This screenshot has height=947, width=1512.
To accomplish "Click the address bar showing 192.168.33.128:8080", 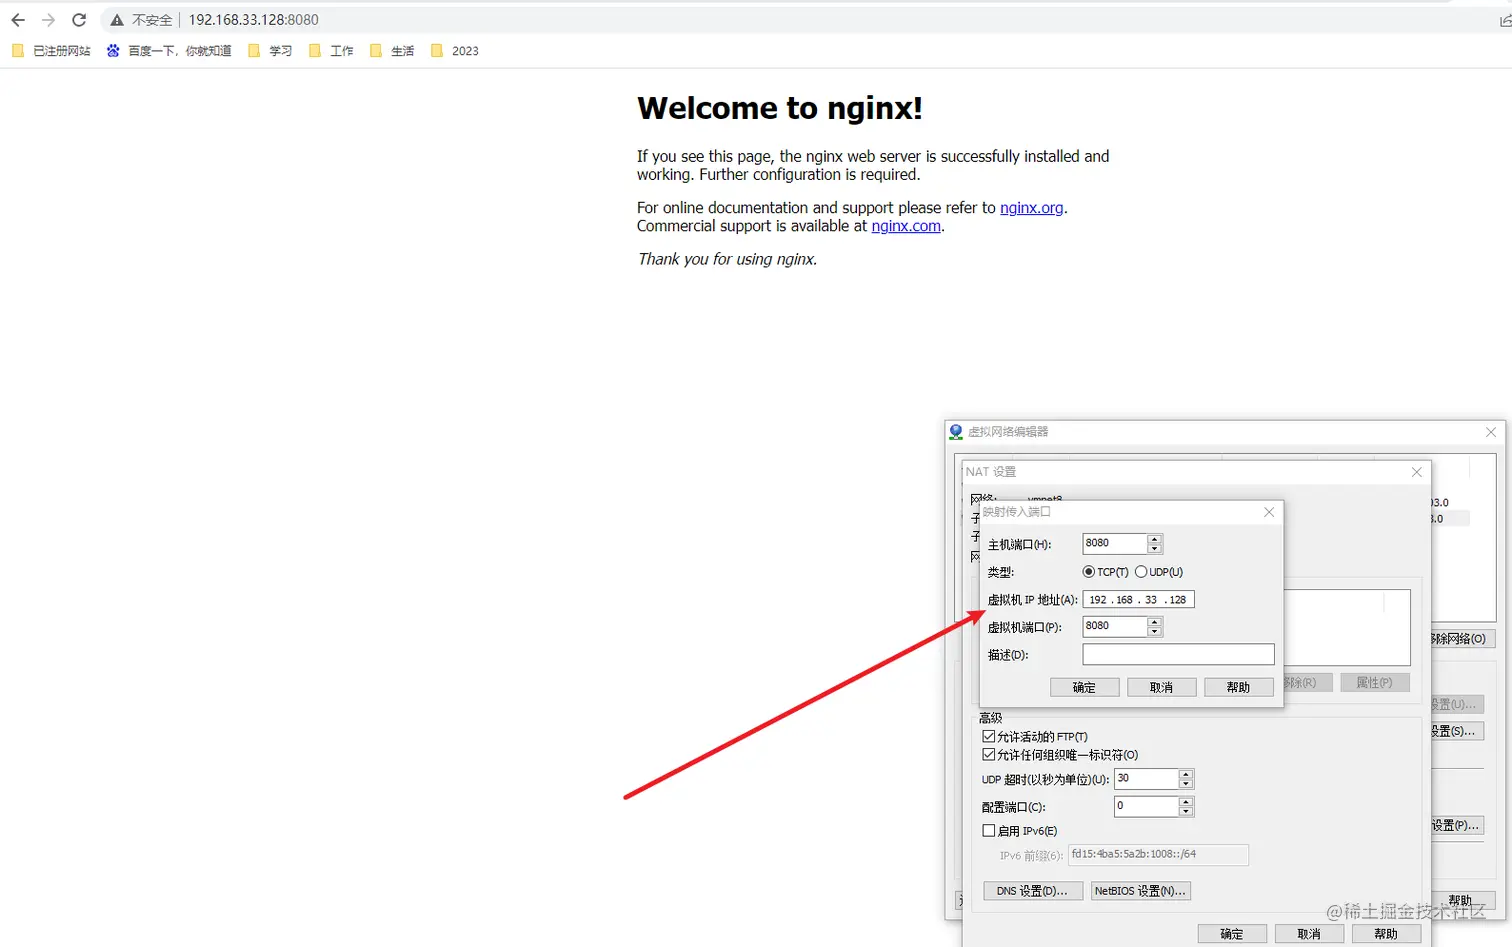I will click(254, 20).
